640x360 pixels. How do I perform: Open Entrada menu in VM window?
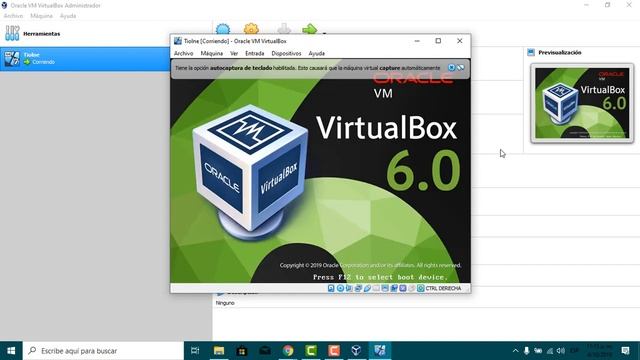pyautogui.click(x=254, y=53)
